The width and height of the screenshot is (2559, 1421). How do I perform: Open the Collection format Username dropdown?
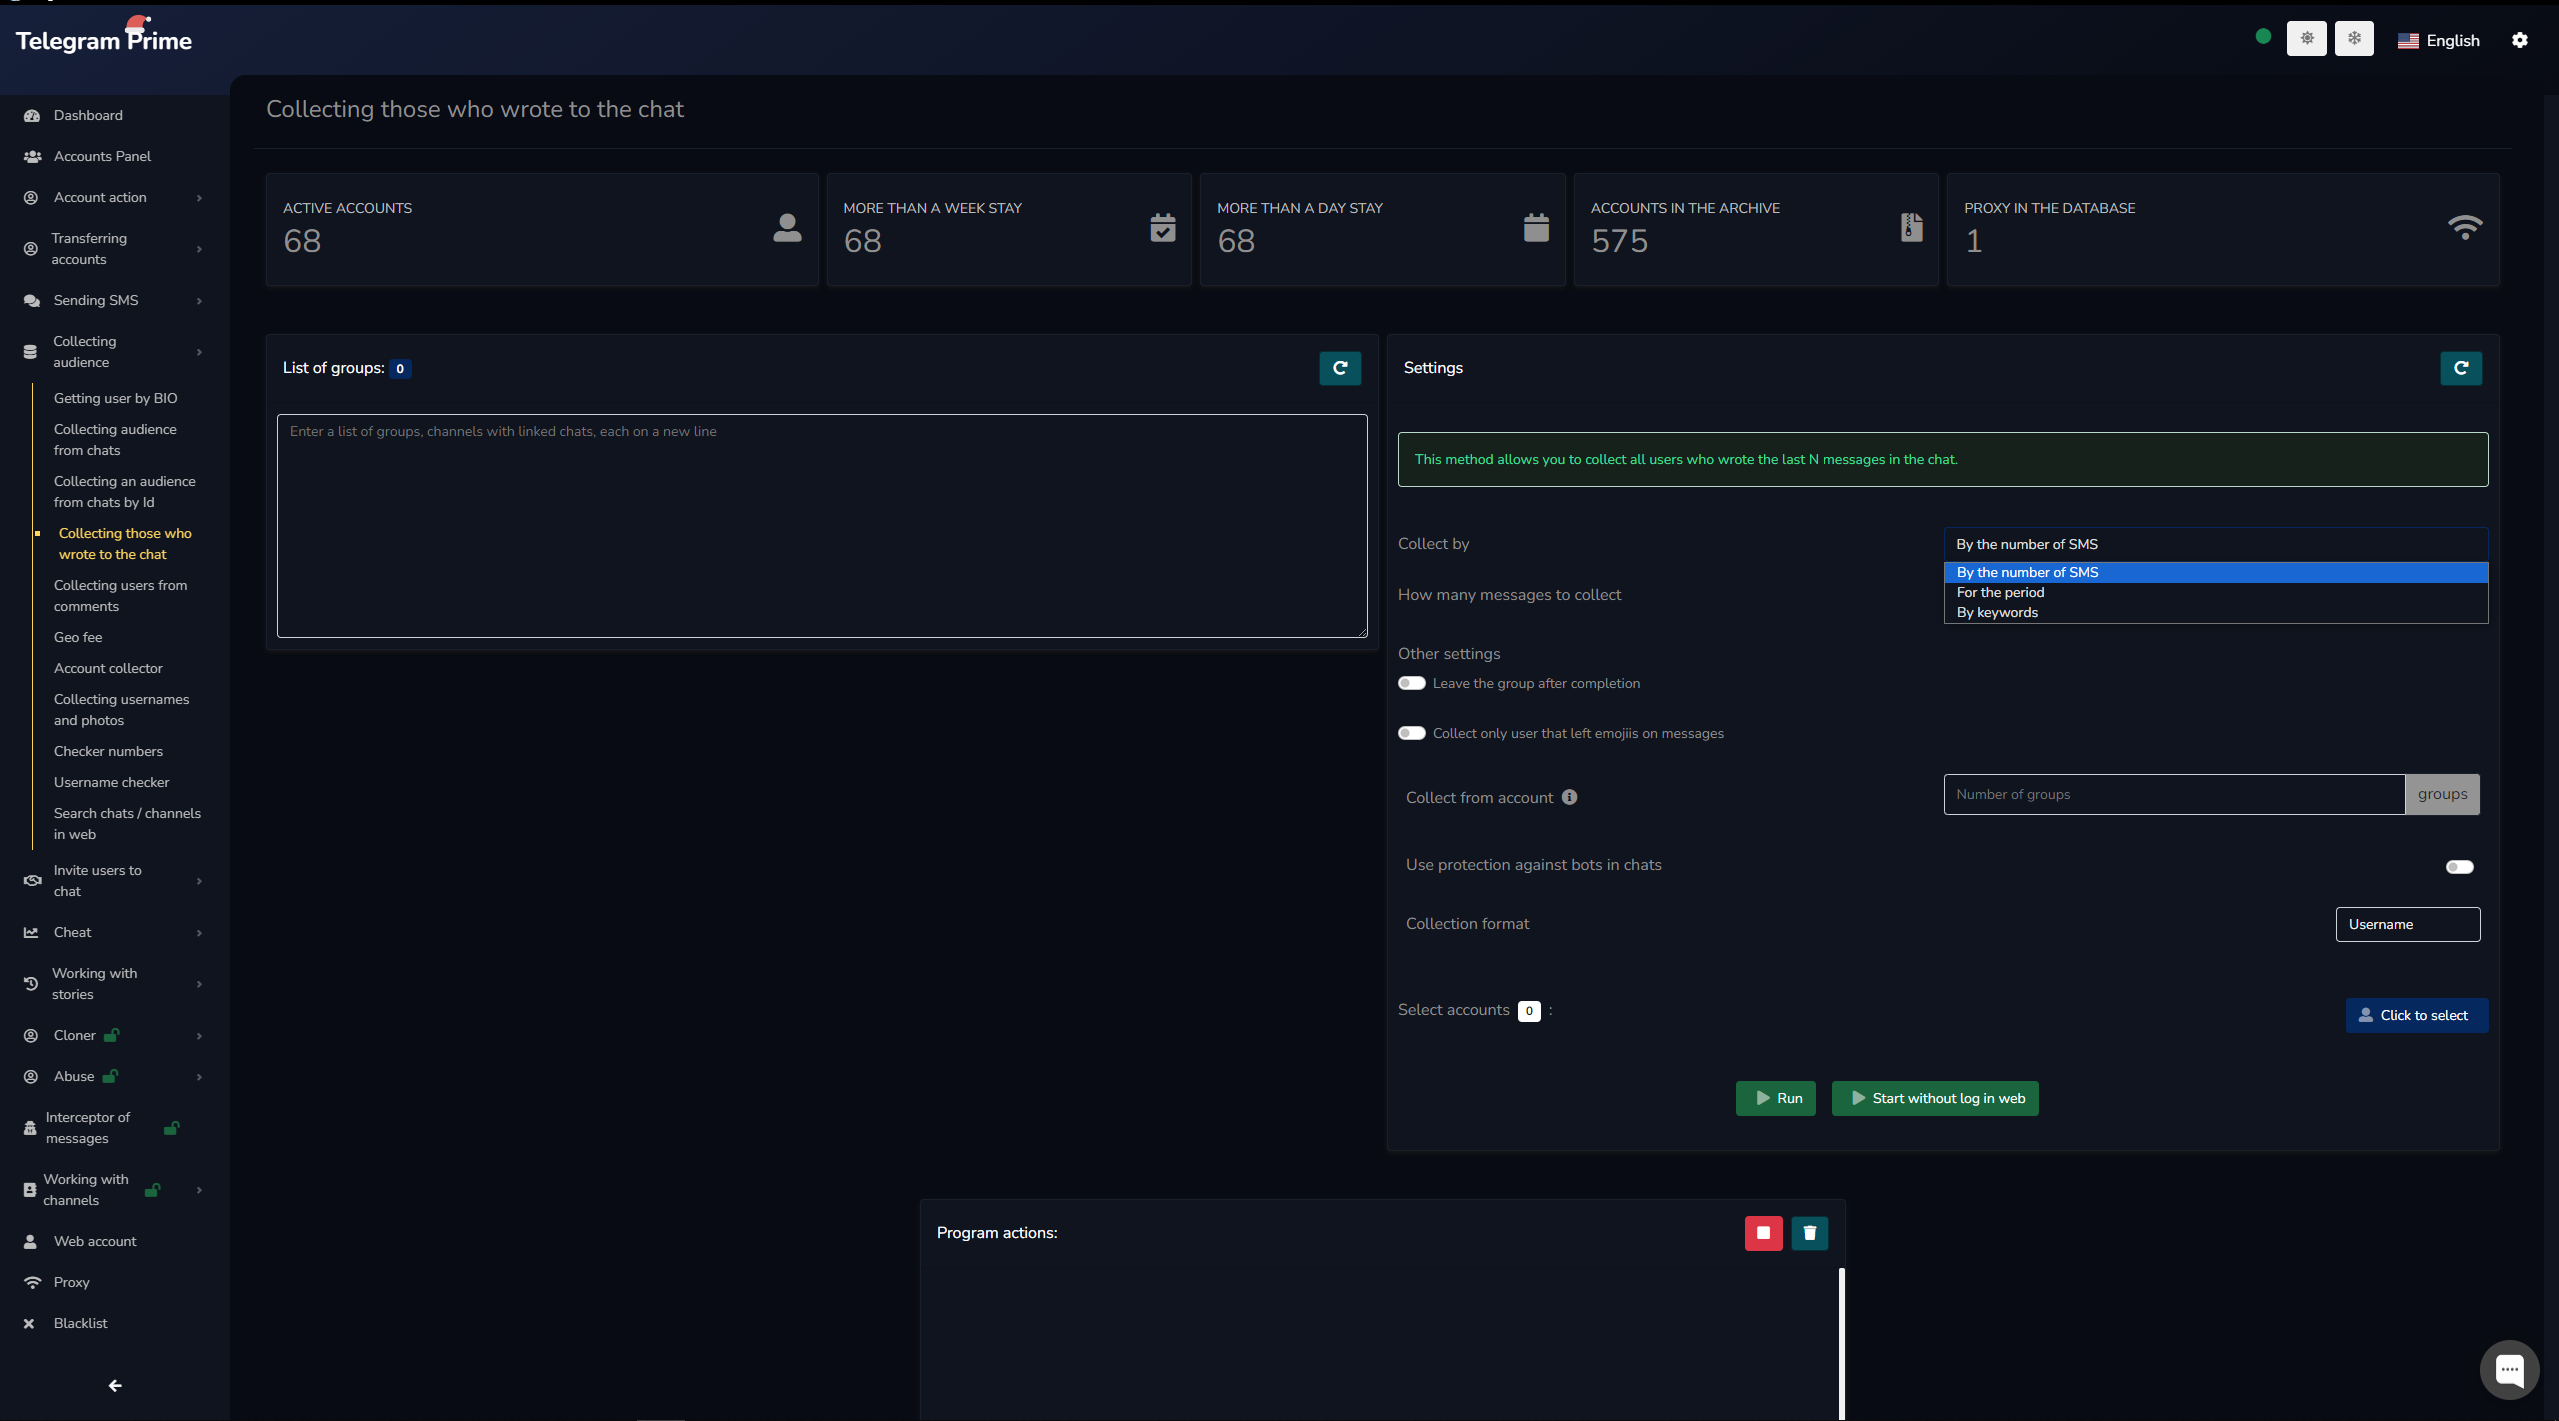(2407, 924)
